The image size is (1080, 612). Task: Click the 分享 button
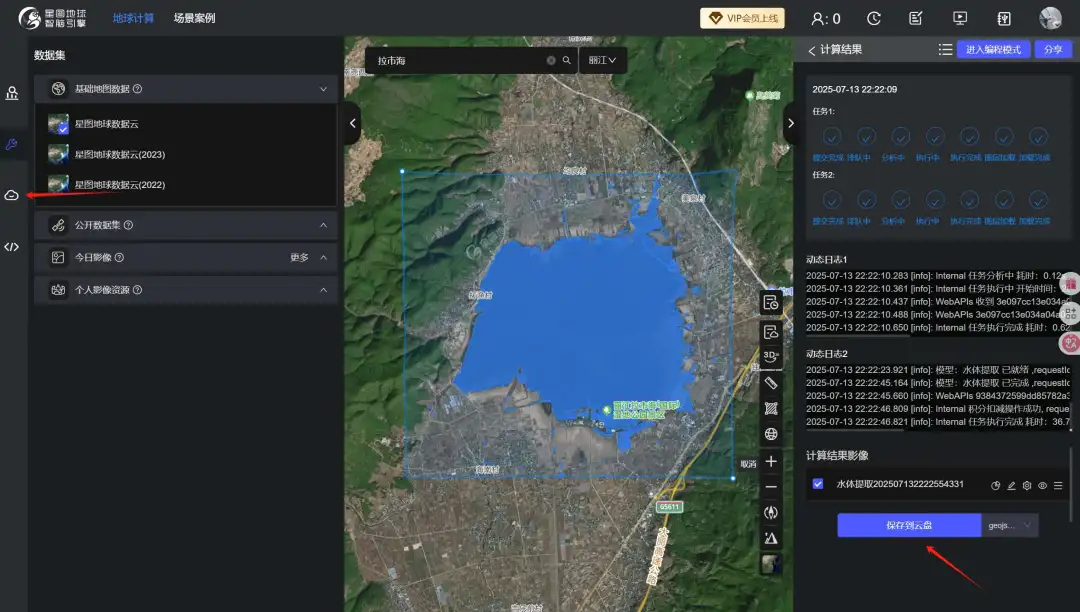coord(1053,50)
